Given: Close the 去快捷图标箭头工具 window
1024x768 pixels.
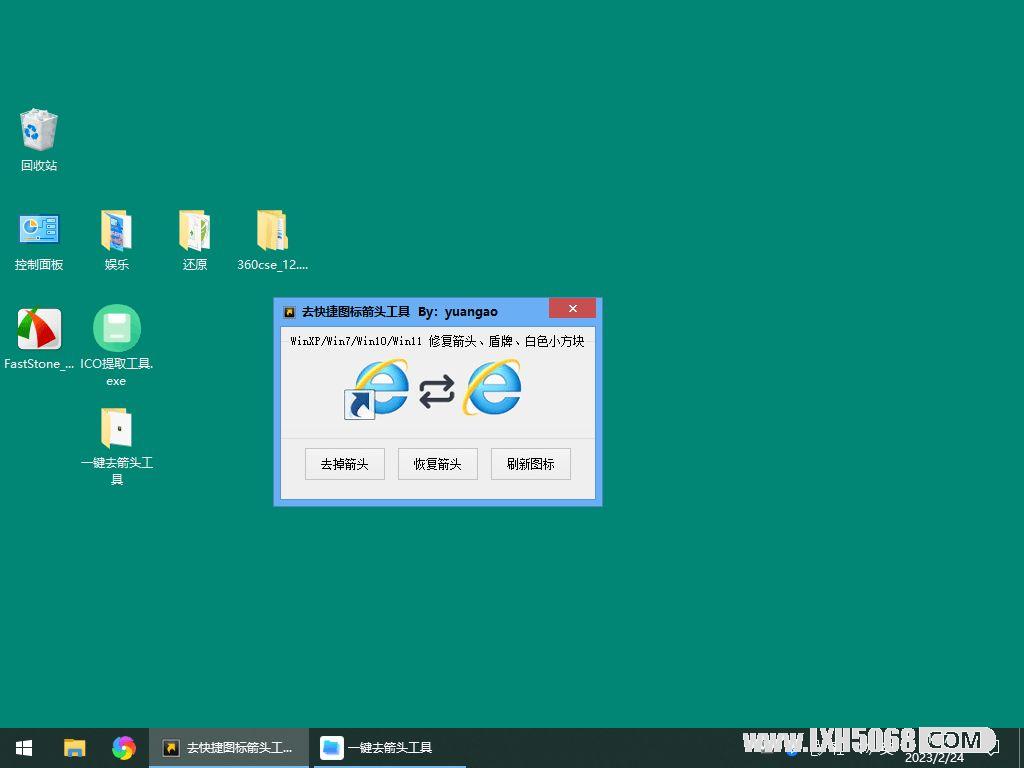Looking at the screenshot, I should (572, 308).
